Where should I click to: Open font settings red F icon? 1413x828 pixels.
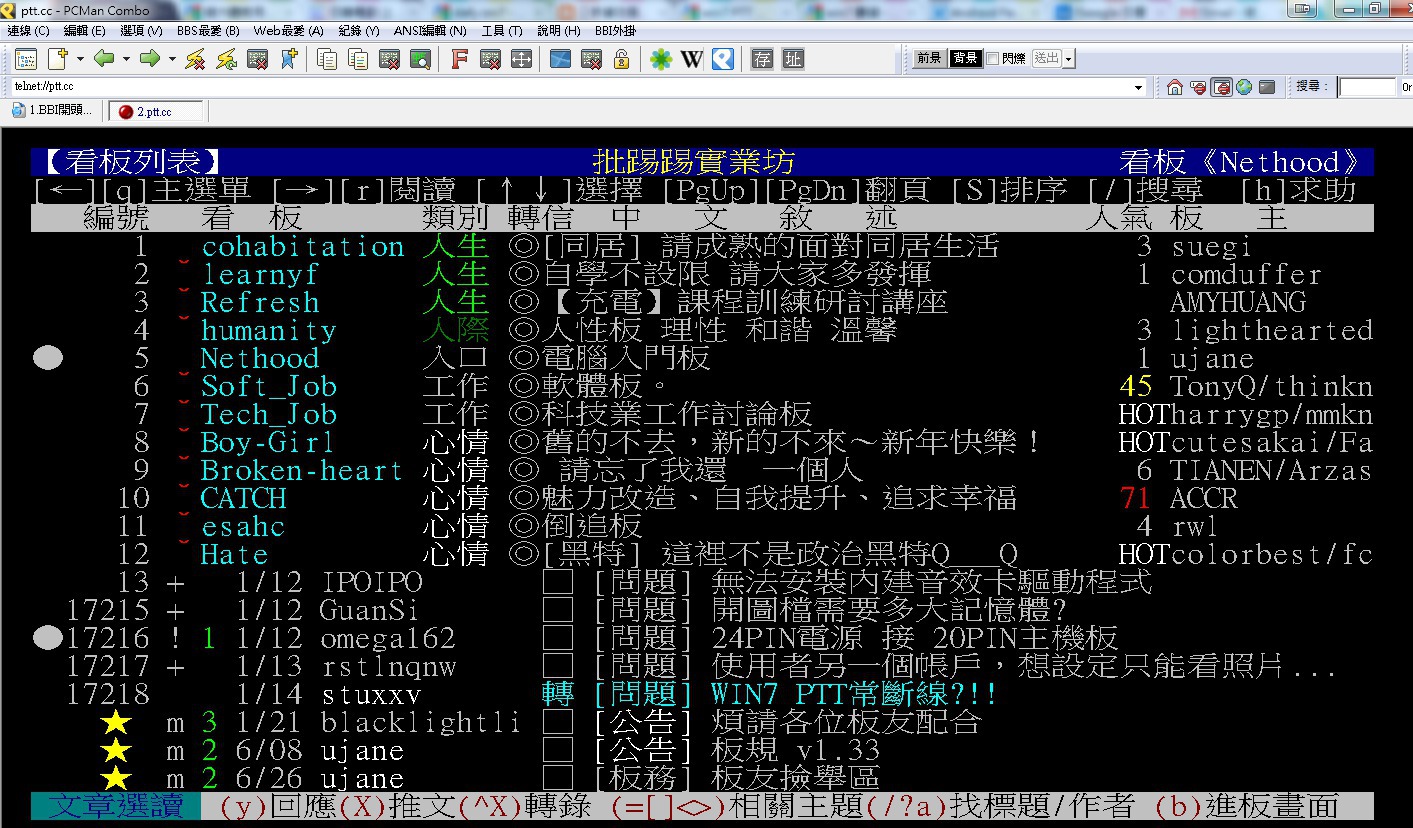459,59
